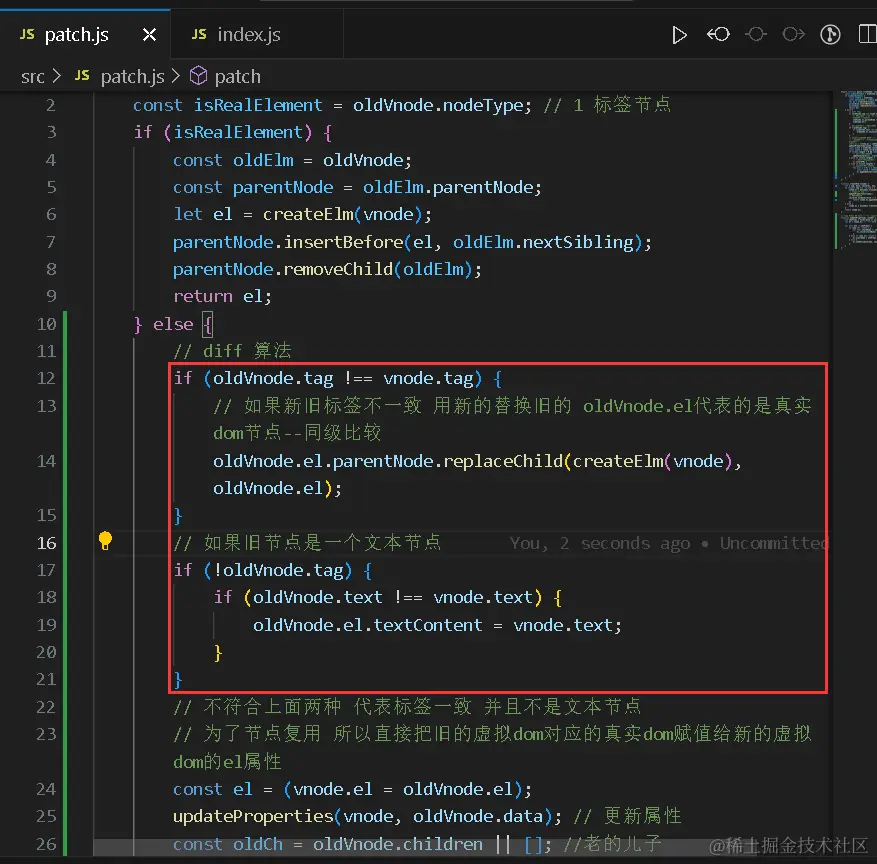Click the JS file icon on patch.js tab
The height and width of the screenshot is (864, 877).
click(27, 34)
